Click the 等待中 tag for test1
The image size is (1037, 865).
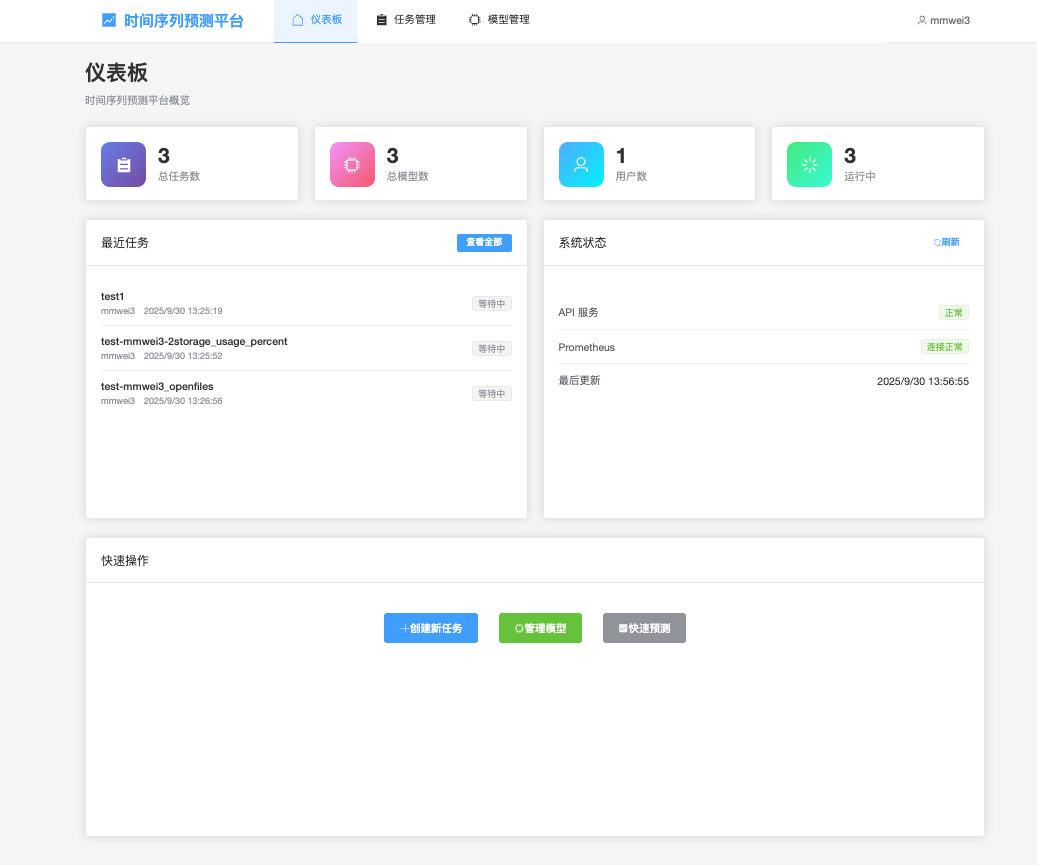492,304
